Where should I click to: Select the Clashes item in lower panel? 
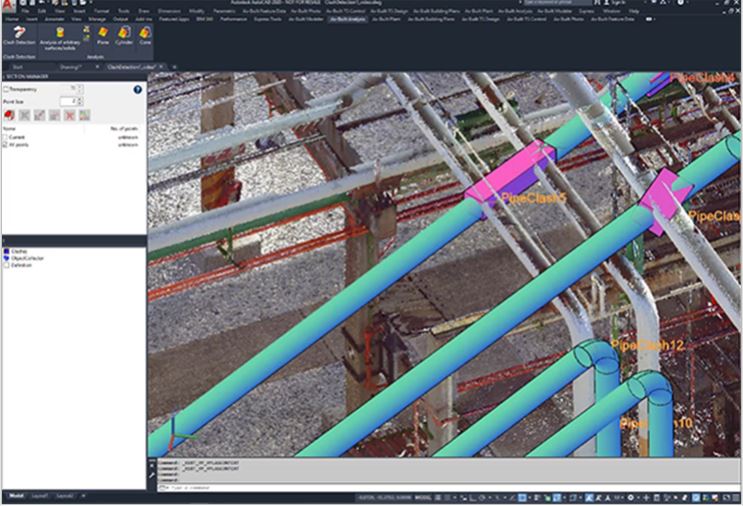(x=16, y=251)
